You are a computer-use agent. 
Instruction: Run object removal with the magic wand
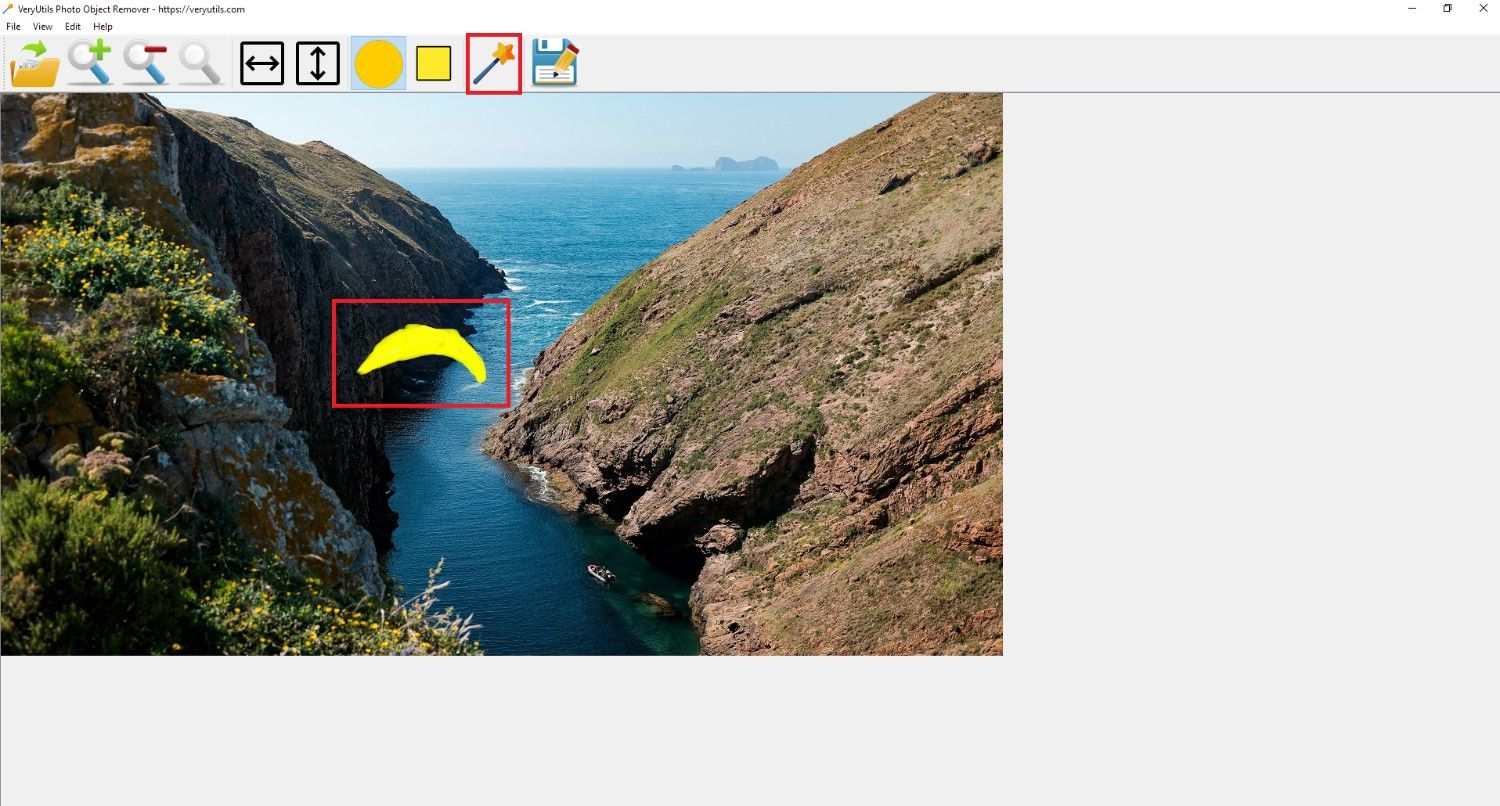pyautogui.click(x=494, y=64)
